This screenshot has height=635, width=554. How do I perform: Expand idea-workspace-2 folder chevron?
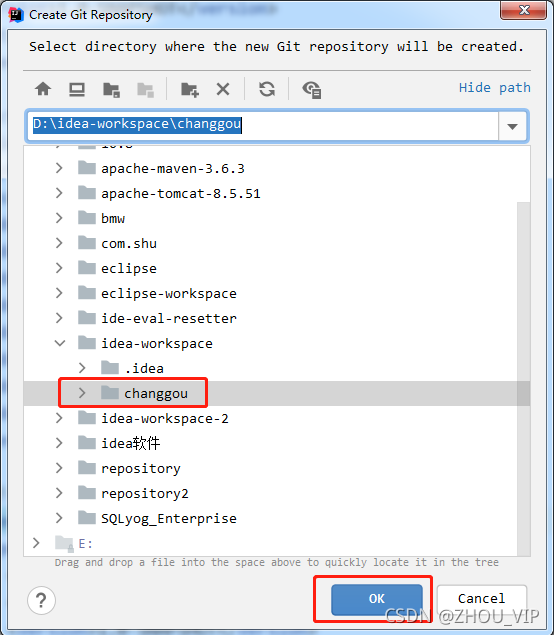click(59, 418)
